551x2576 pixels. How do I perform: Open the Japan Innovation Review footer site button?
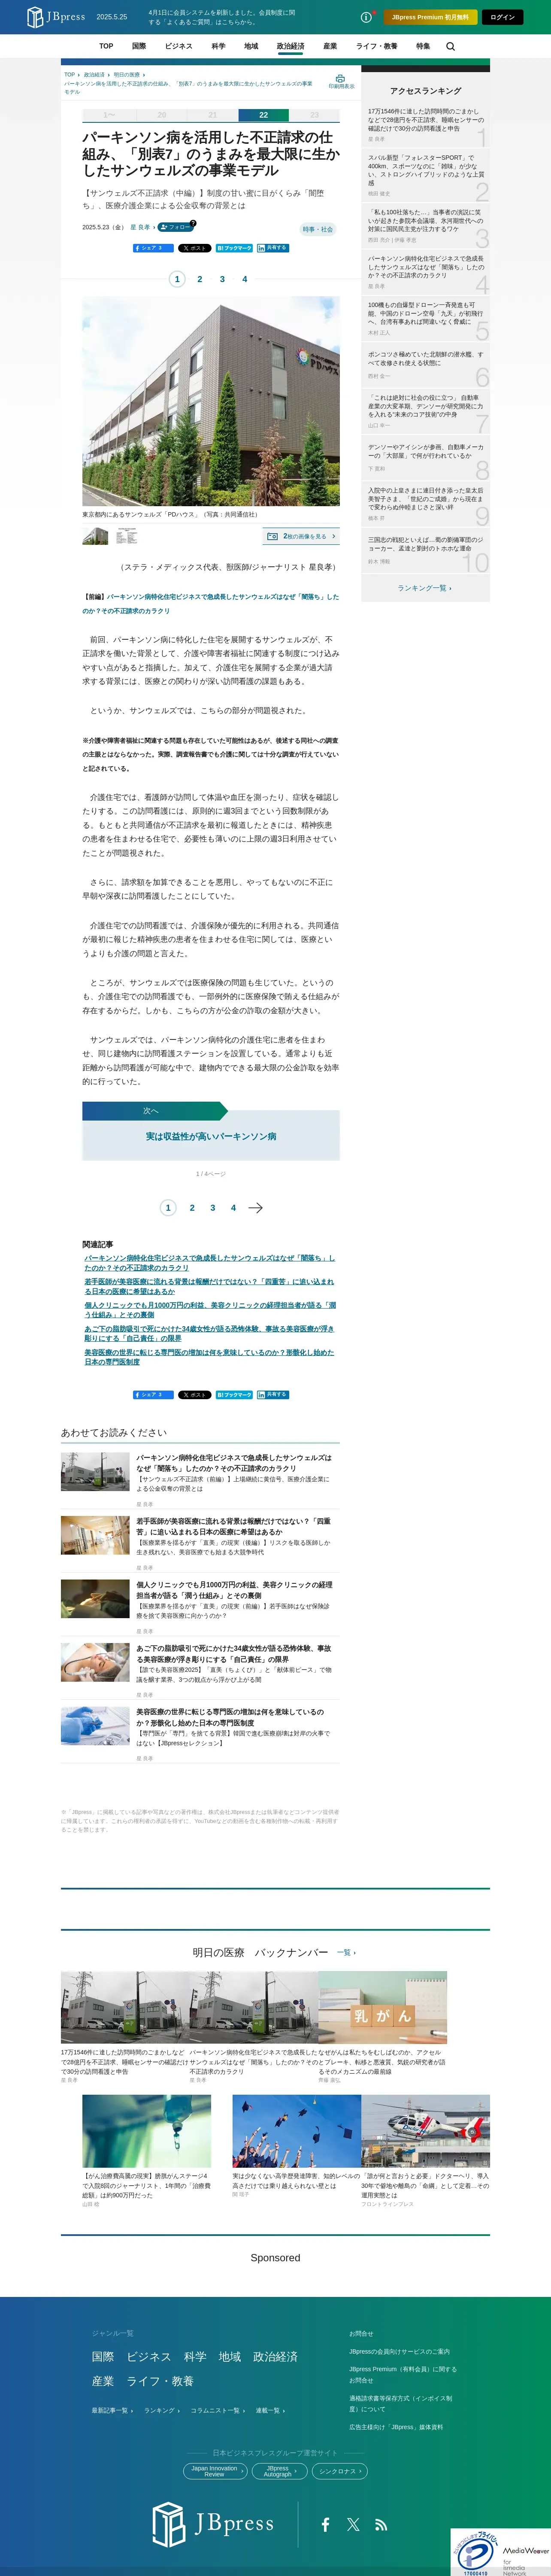coord(215,2470)
